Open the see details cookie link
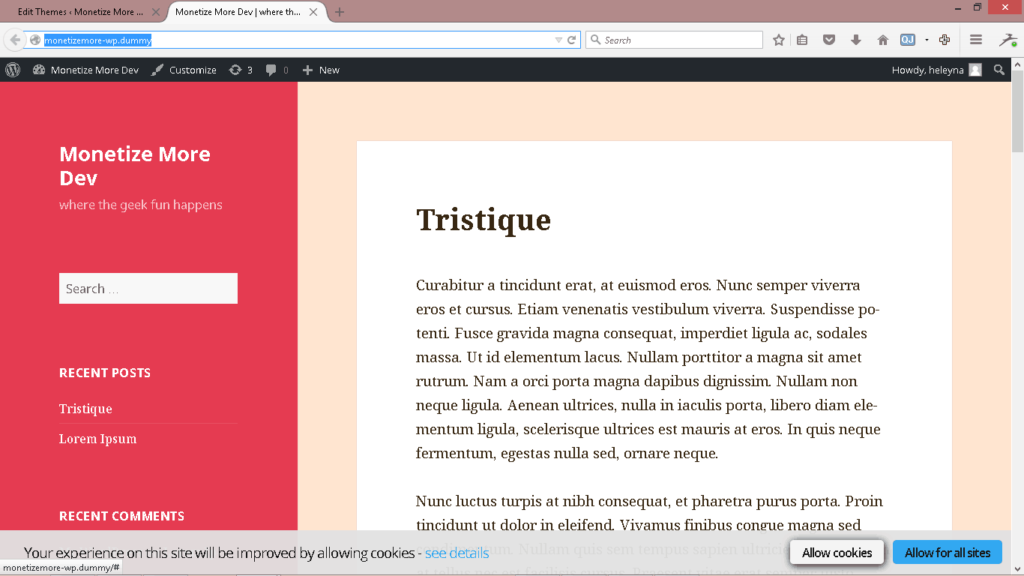This screenshot has width=1024, height=576. point(456,553)
